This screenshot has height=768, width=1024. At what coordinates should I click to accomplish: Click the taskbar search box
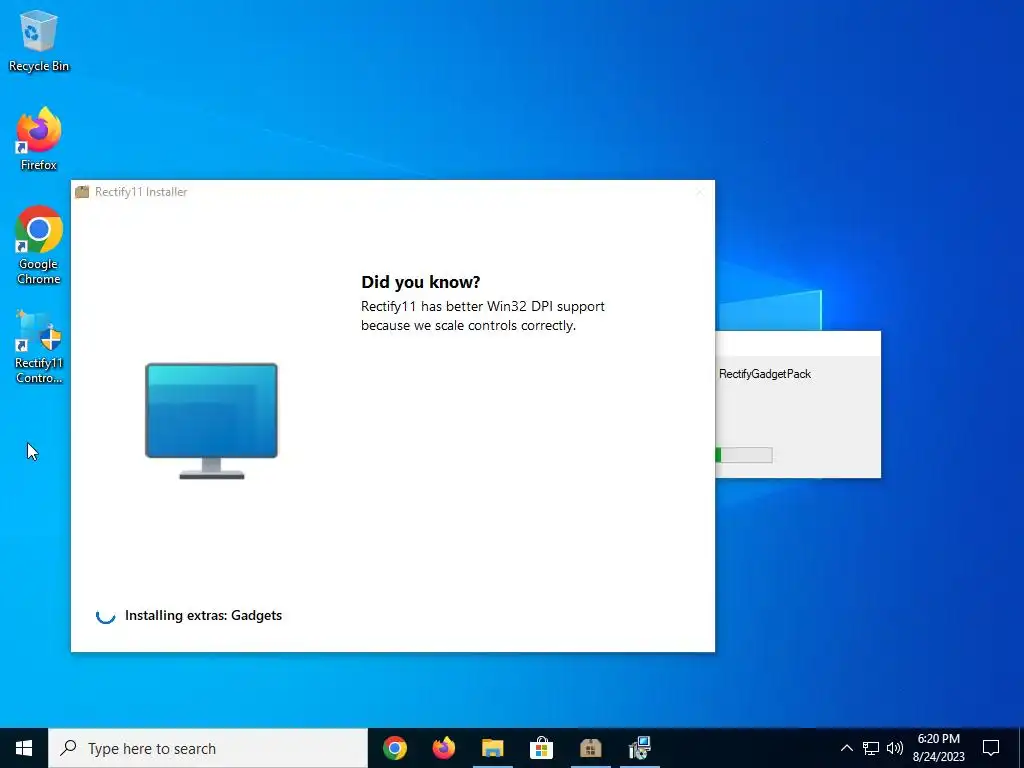208,748
